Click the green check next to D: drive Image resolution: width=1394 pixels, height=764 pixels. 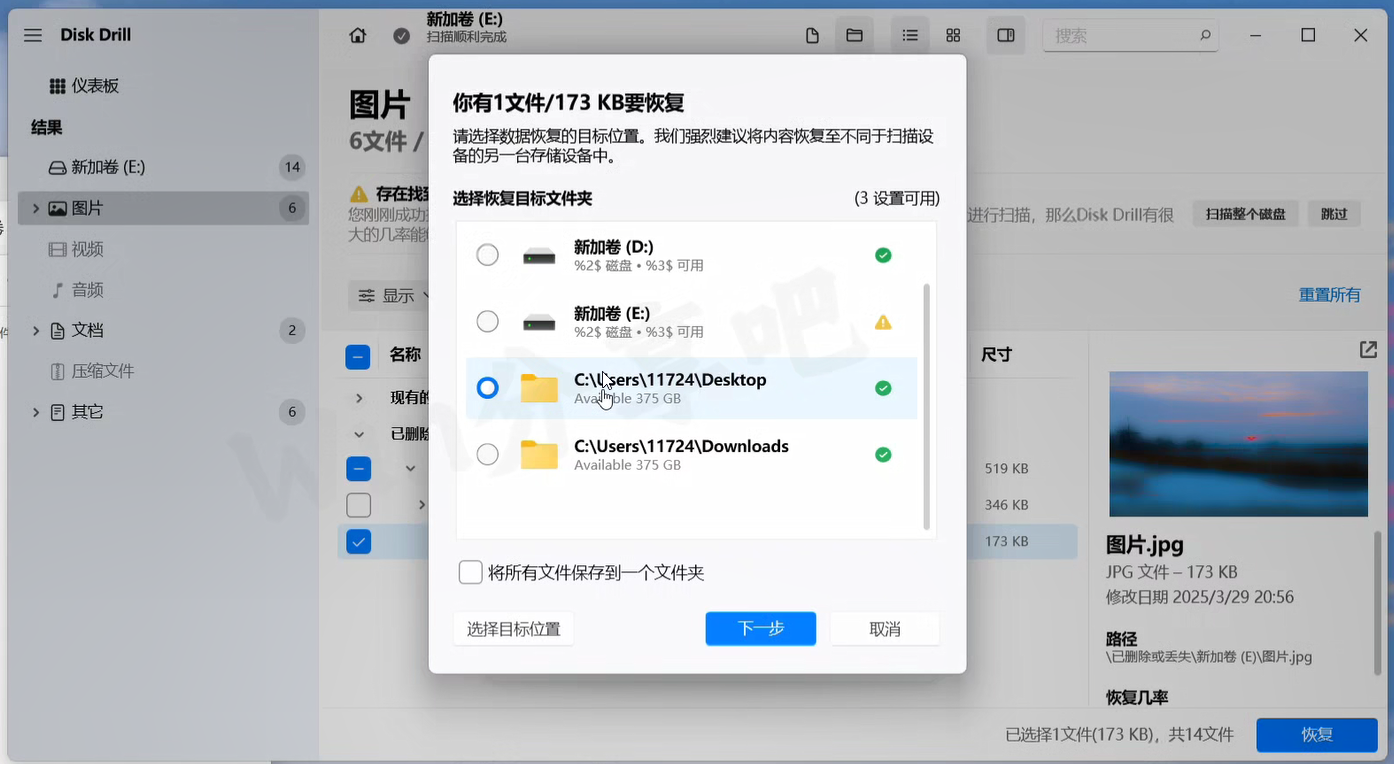883,255
